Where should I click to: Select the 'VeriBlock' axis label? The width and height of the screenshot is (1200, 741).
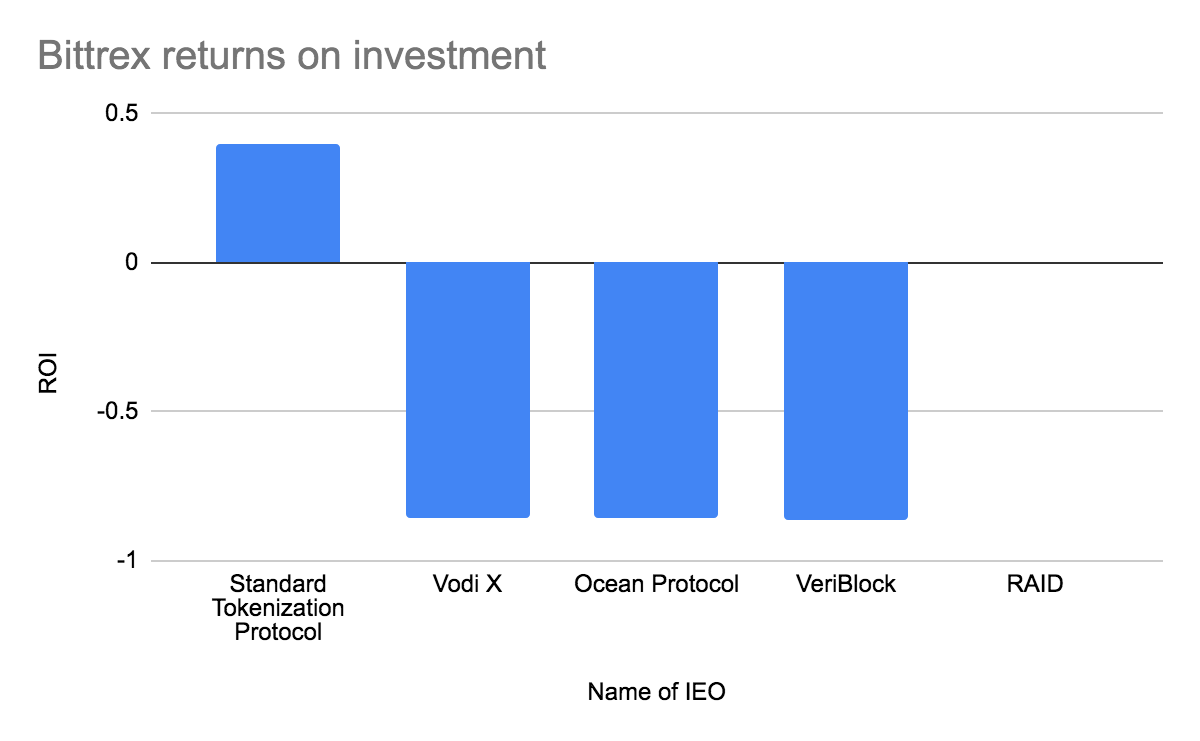pos(845,584)
